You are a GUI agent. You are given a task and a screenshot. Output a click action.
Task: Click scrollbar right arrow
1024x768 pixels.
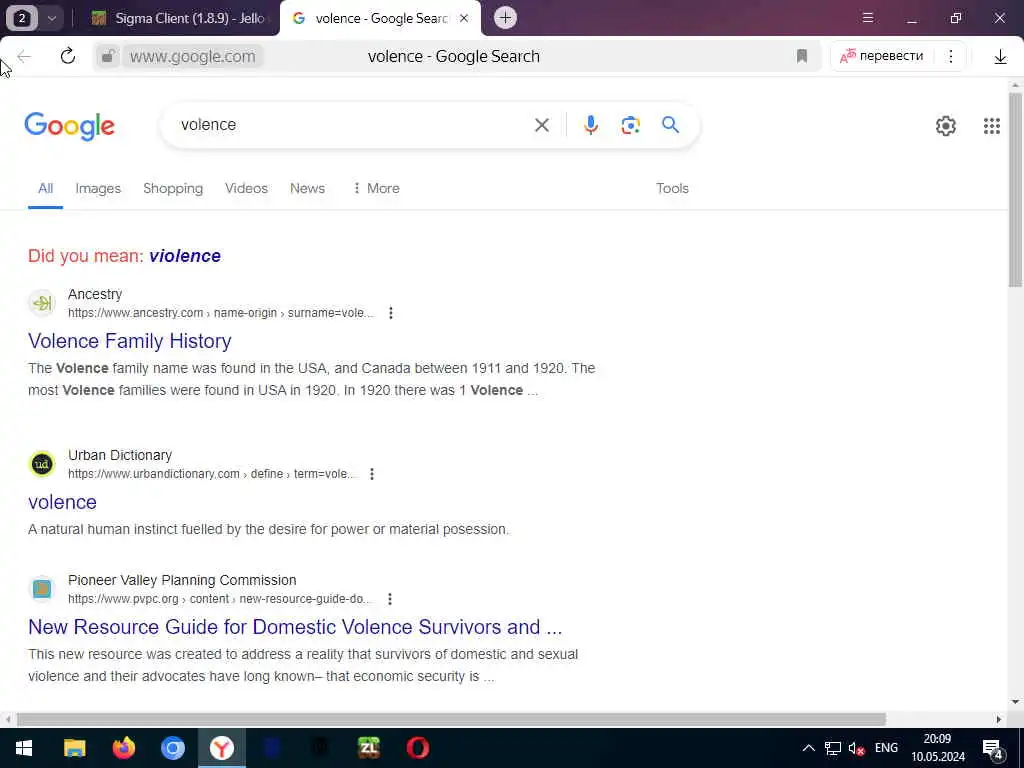(999, 719)
